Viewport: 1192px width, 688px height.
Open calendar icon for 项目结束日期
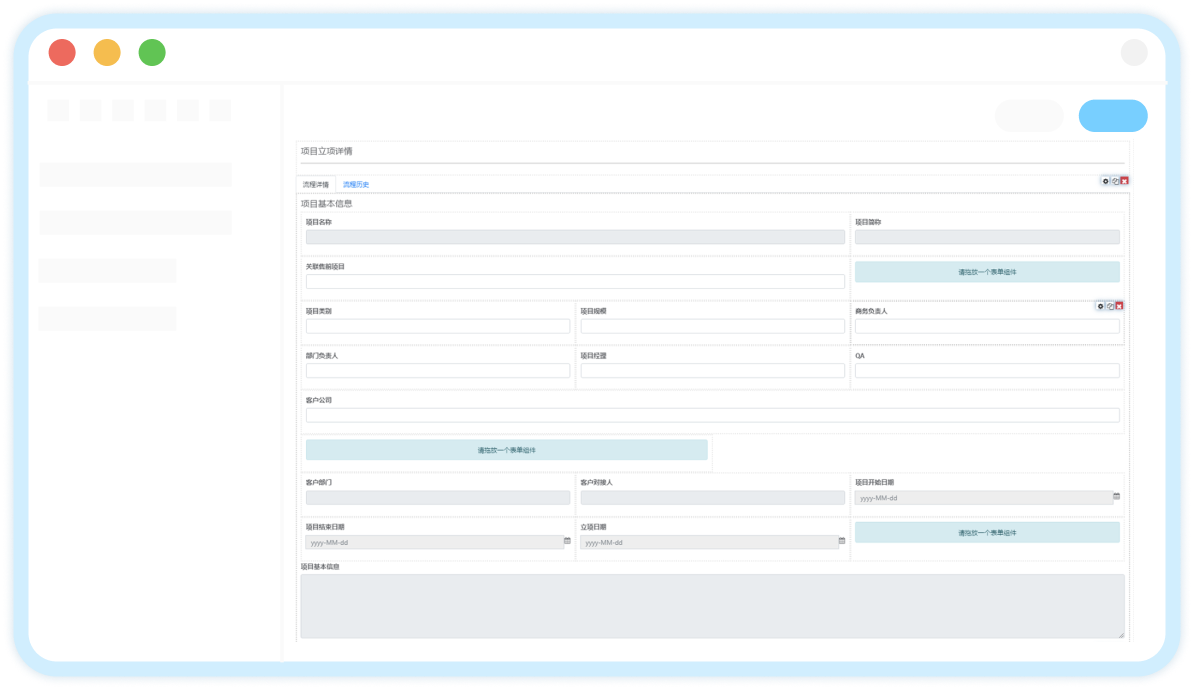point(567,541)
